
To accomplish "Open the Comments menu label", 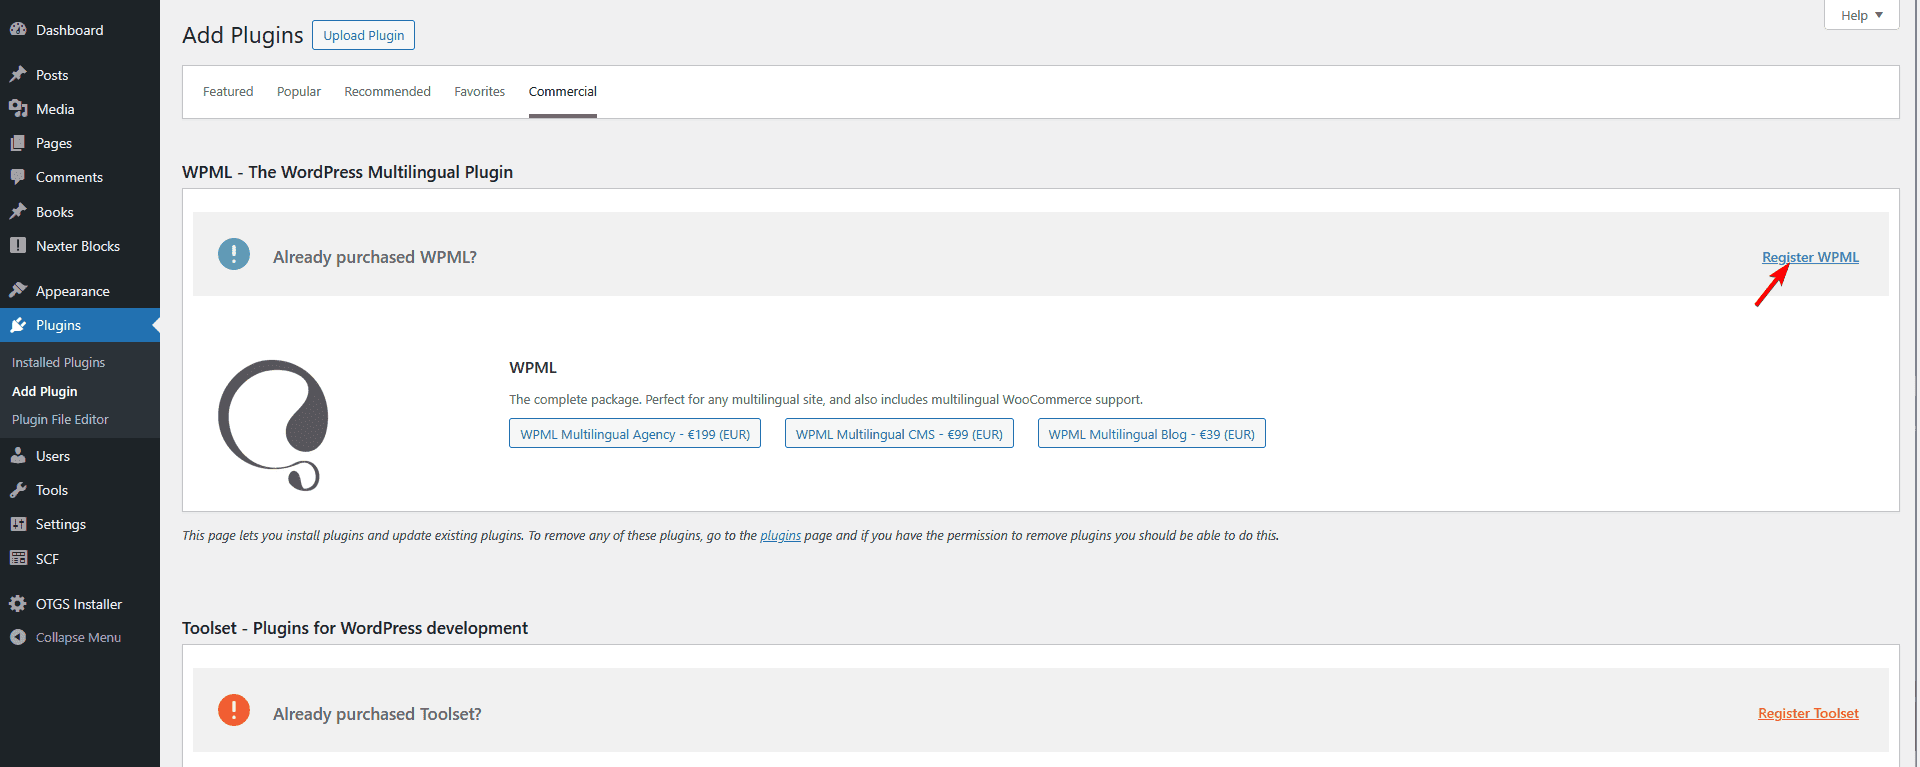I will 69,177.
